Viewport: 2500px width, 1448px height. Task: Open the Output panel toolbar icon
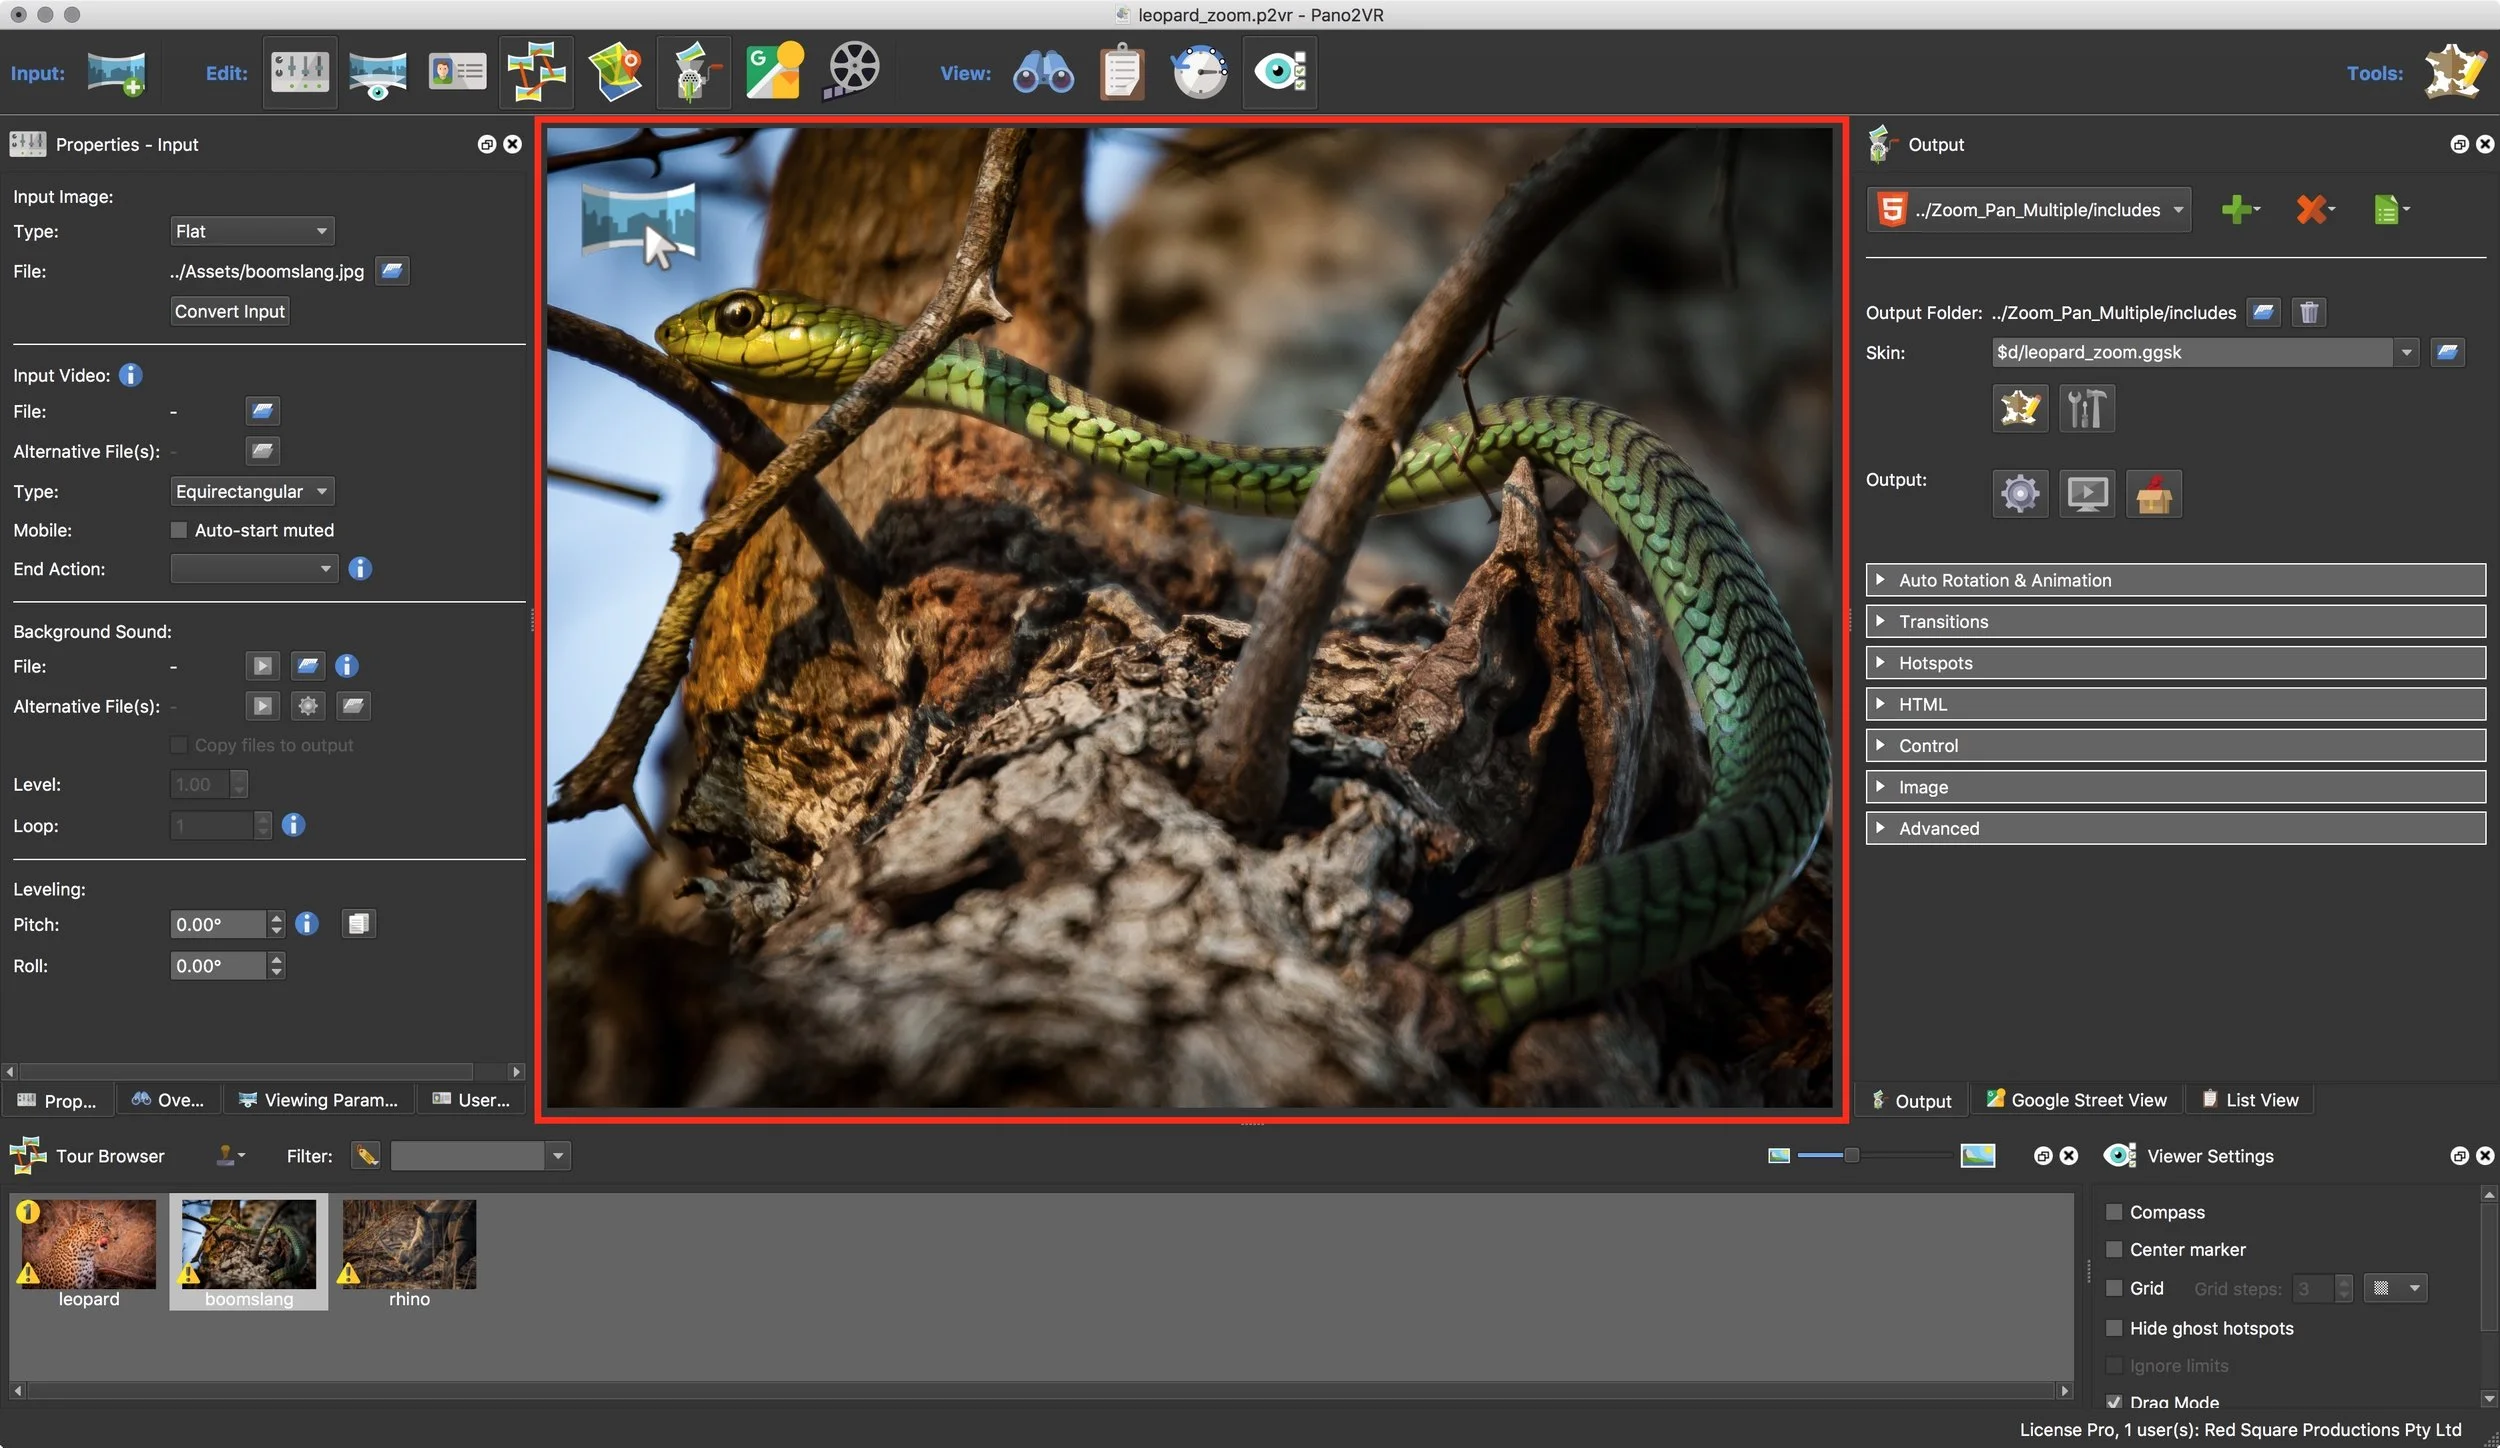(x=694, y=73)
